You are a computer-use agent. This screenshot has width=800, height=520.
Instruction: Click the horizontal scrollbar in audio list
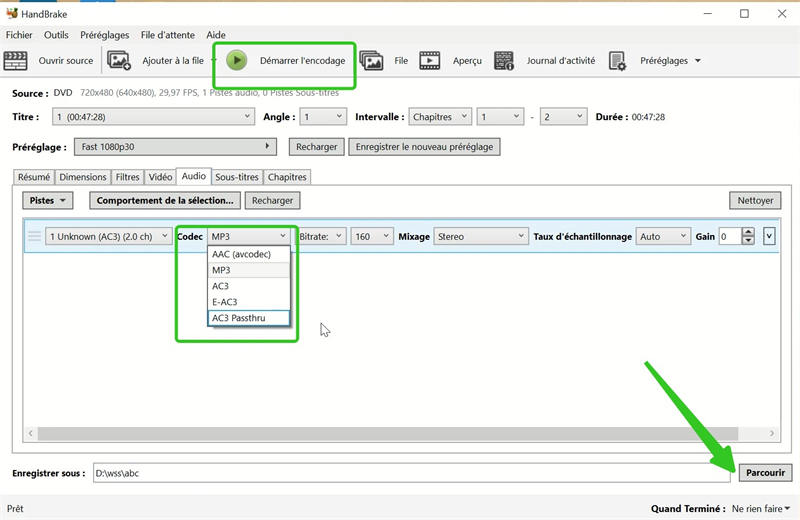tap(388, 433)
